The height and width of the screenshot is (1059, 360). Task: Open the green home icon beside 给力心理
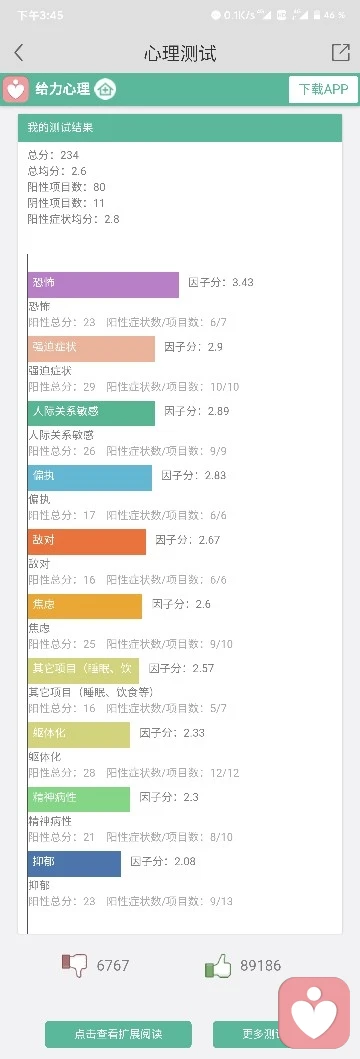105,89
